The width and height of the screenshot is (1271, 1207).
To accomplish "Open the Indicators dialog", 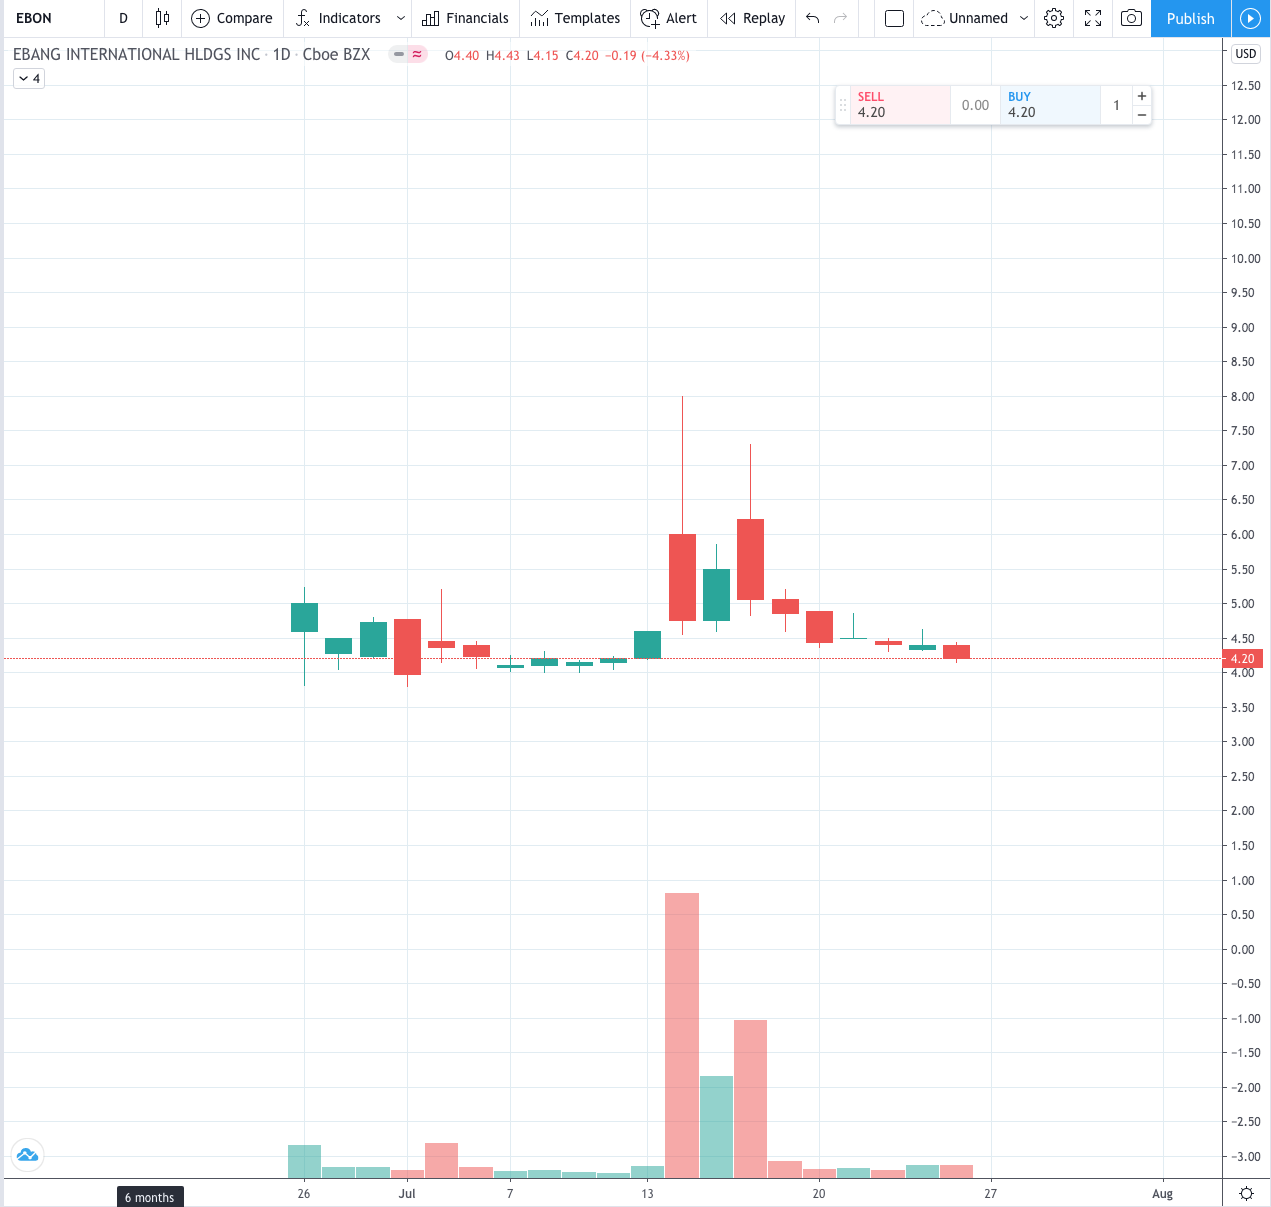I will pos(338,18).
